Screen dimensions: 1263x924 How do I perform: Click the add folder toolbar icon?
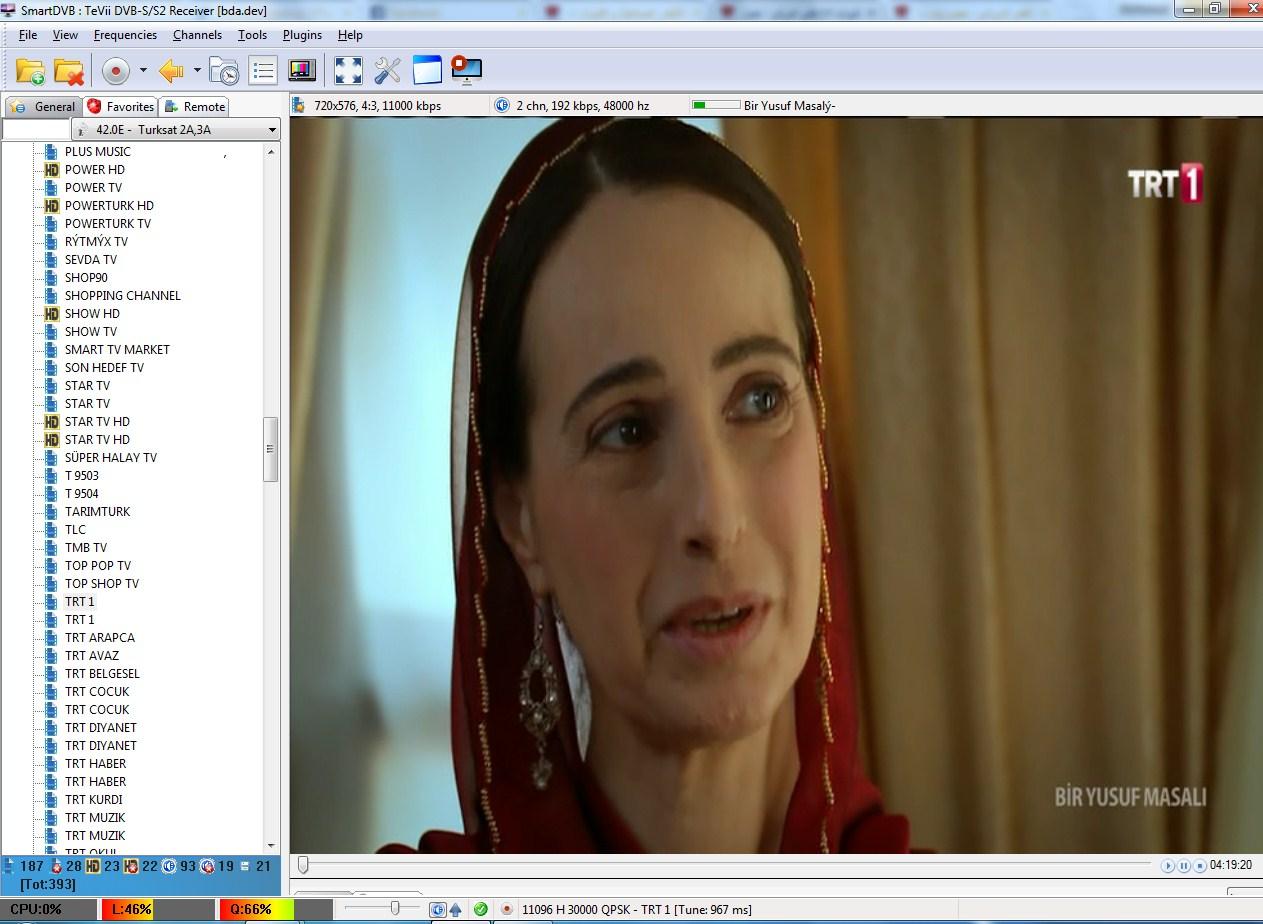tap(30, 71)
